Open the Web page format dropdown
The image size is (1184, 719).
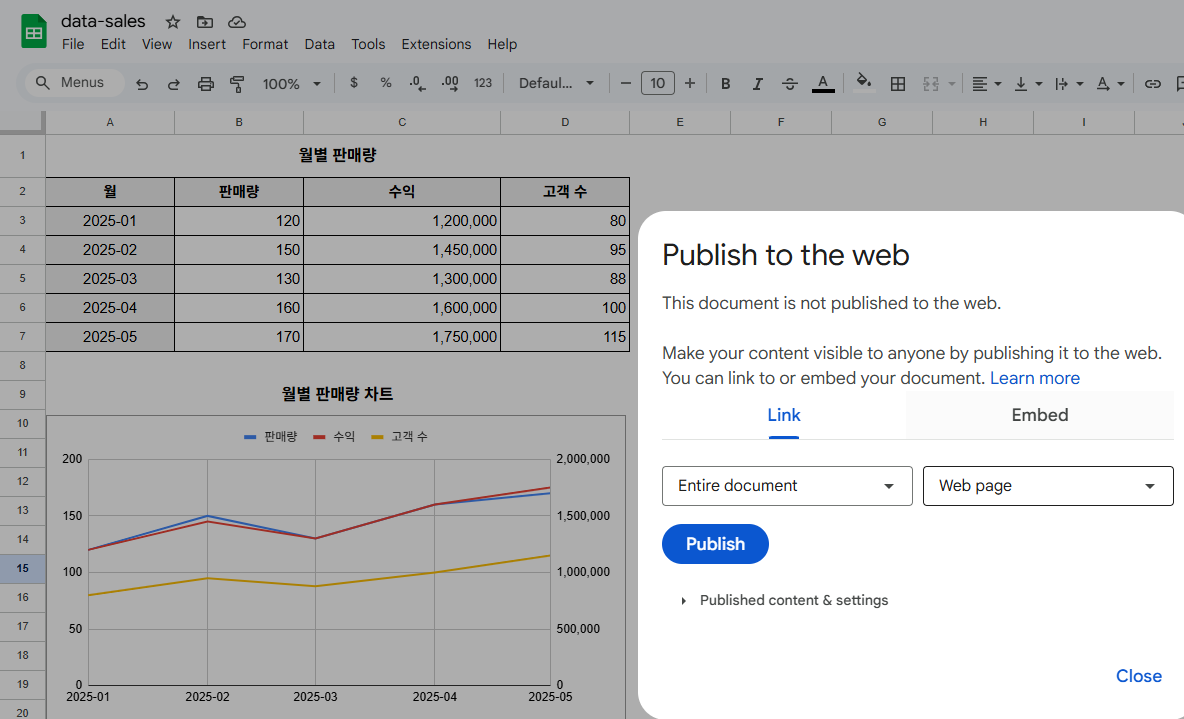click(x=1048, y=486)
